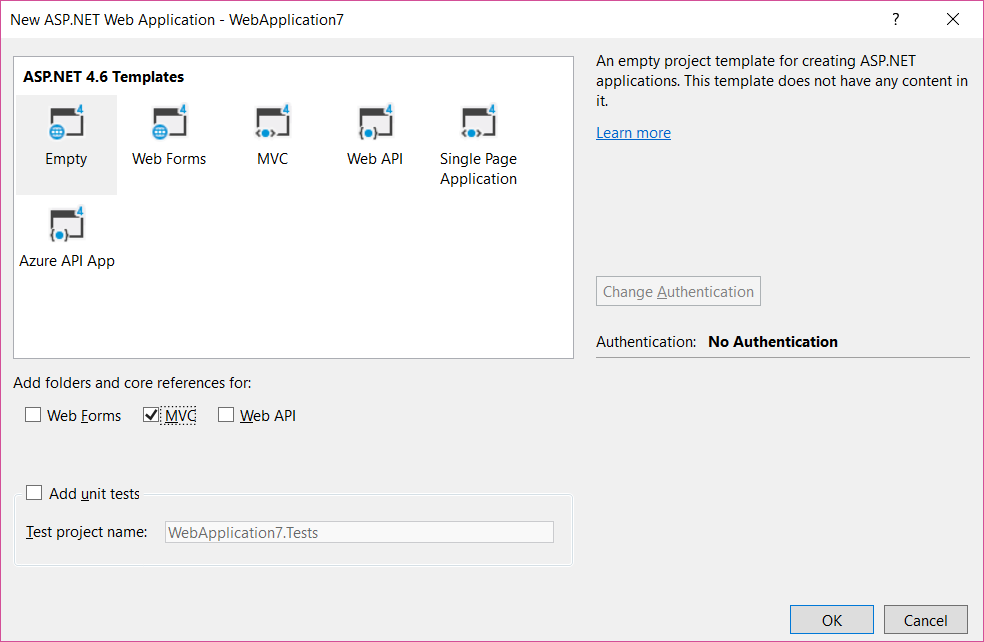
Task: Click the help question mark icon
Action: (896, 19)
